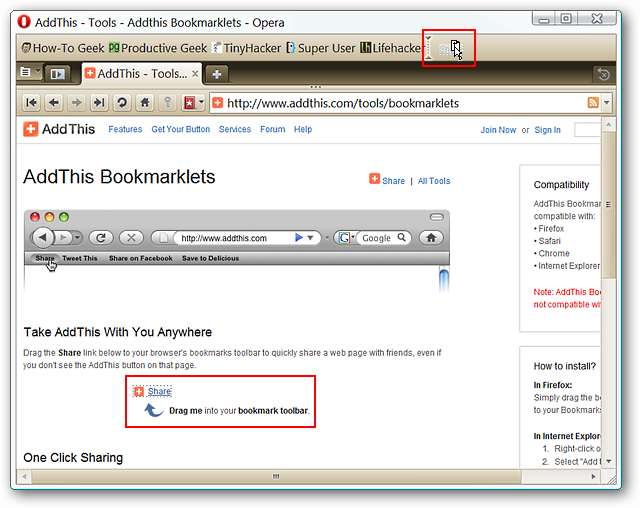Go forward with the Forward arrow
The height and width of the screenshot is (508, 640).
[76, 102]
